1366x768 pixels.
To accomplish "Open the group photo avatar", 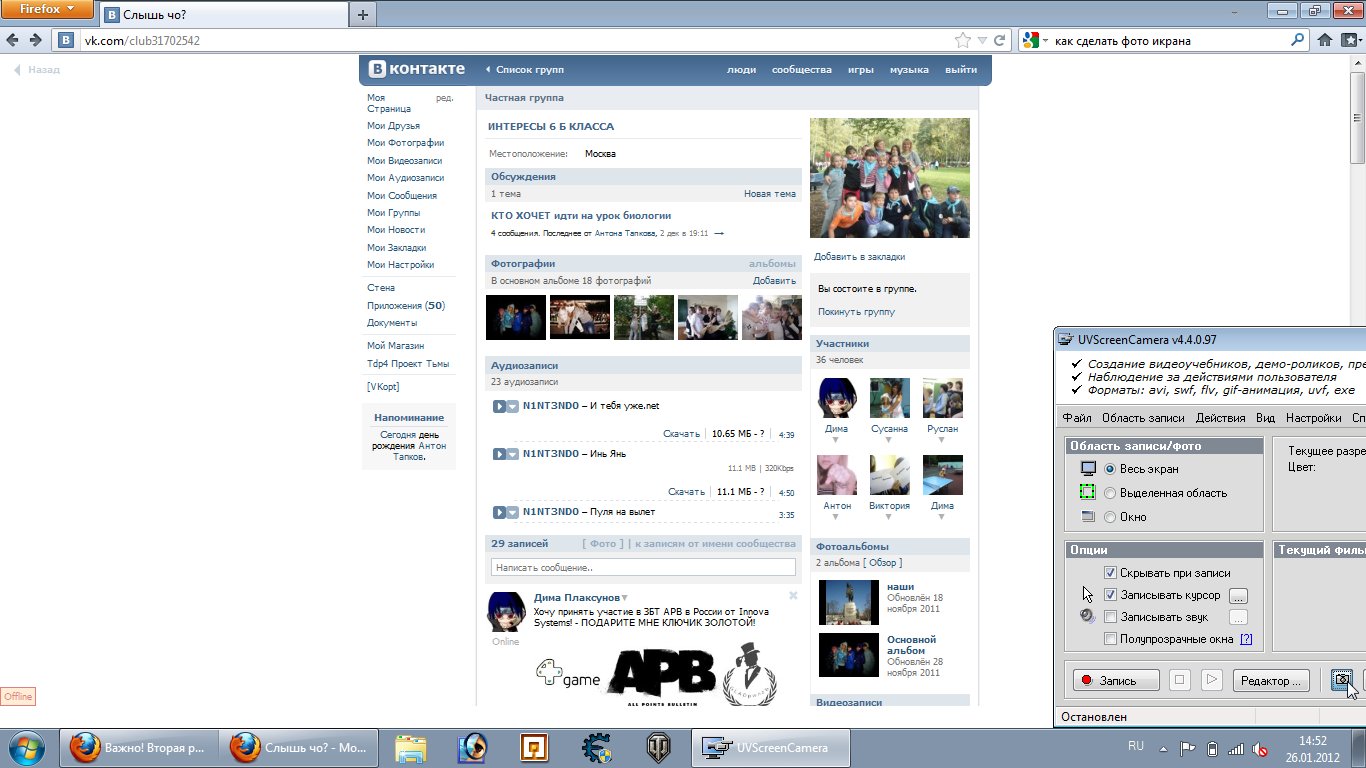I will pos(889,178).
